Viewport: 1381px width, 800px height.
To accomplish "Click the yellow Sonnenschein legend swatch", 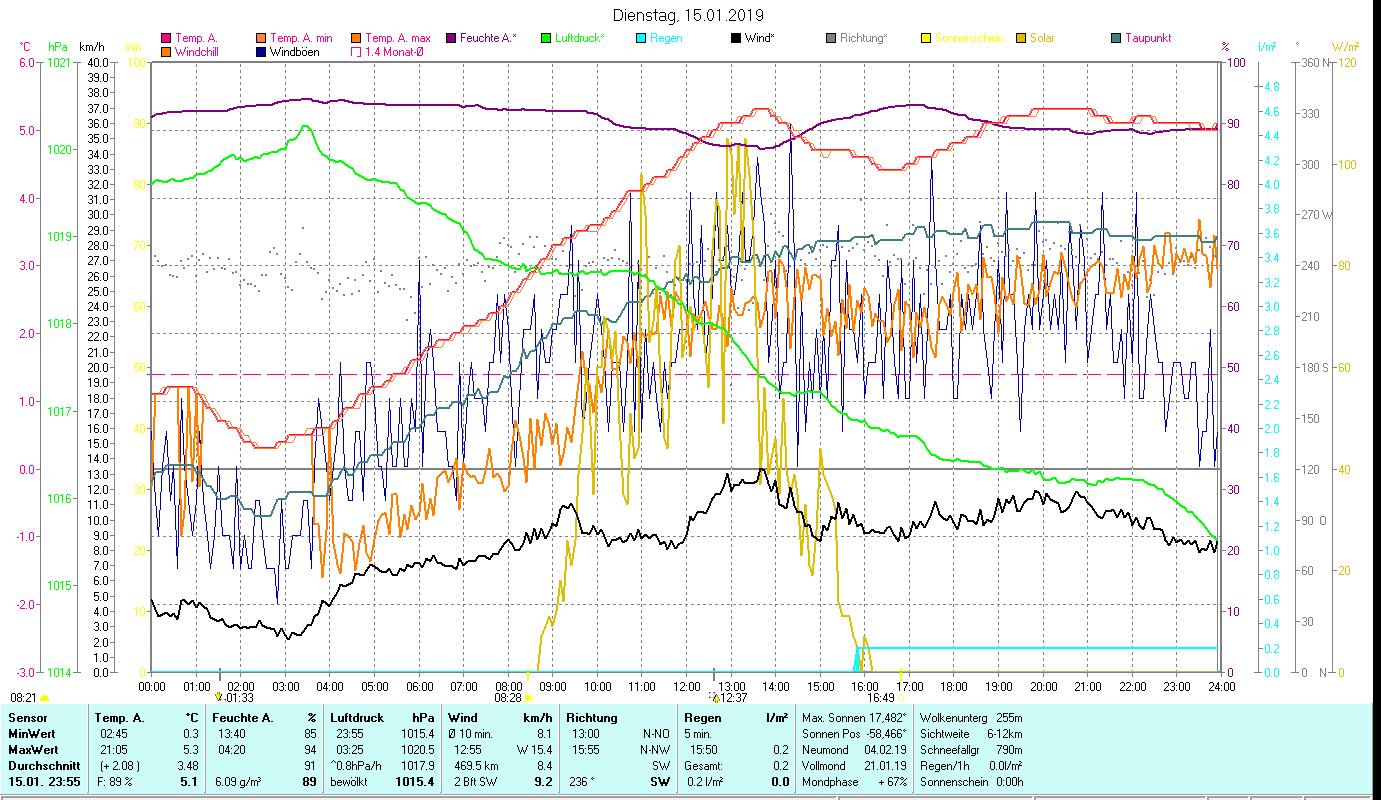I will pos(926,38).
